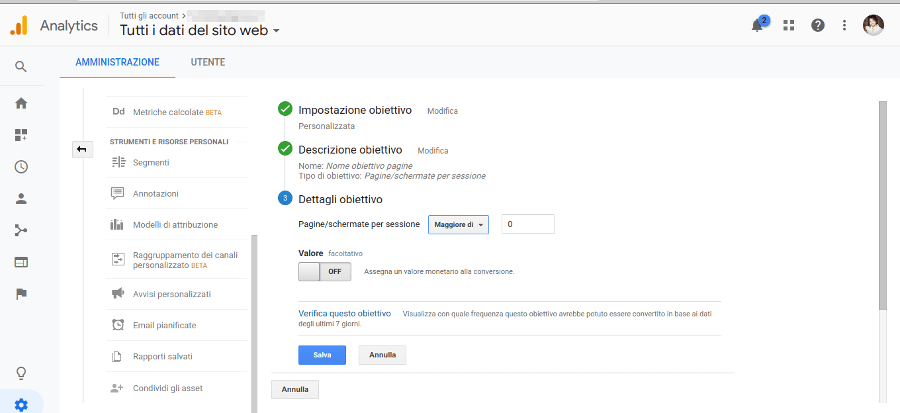
Task: Click the Raggruppamento dei canali personalizzato label
Action: point(185,260)
